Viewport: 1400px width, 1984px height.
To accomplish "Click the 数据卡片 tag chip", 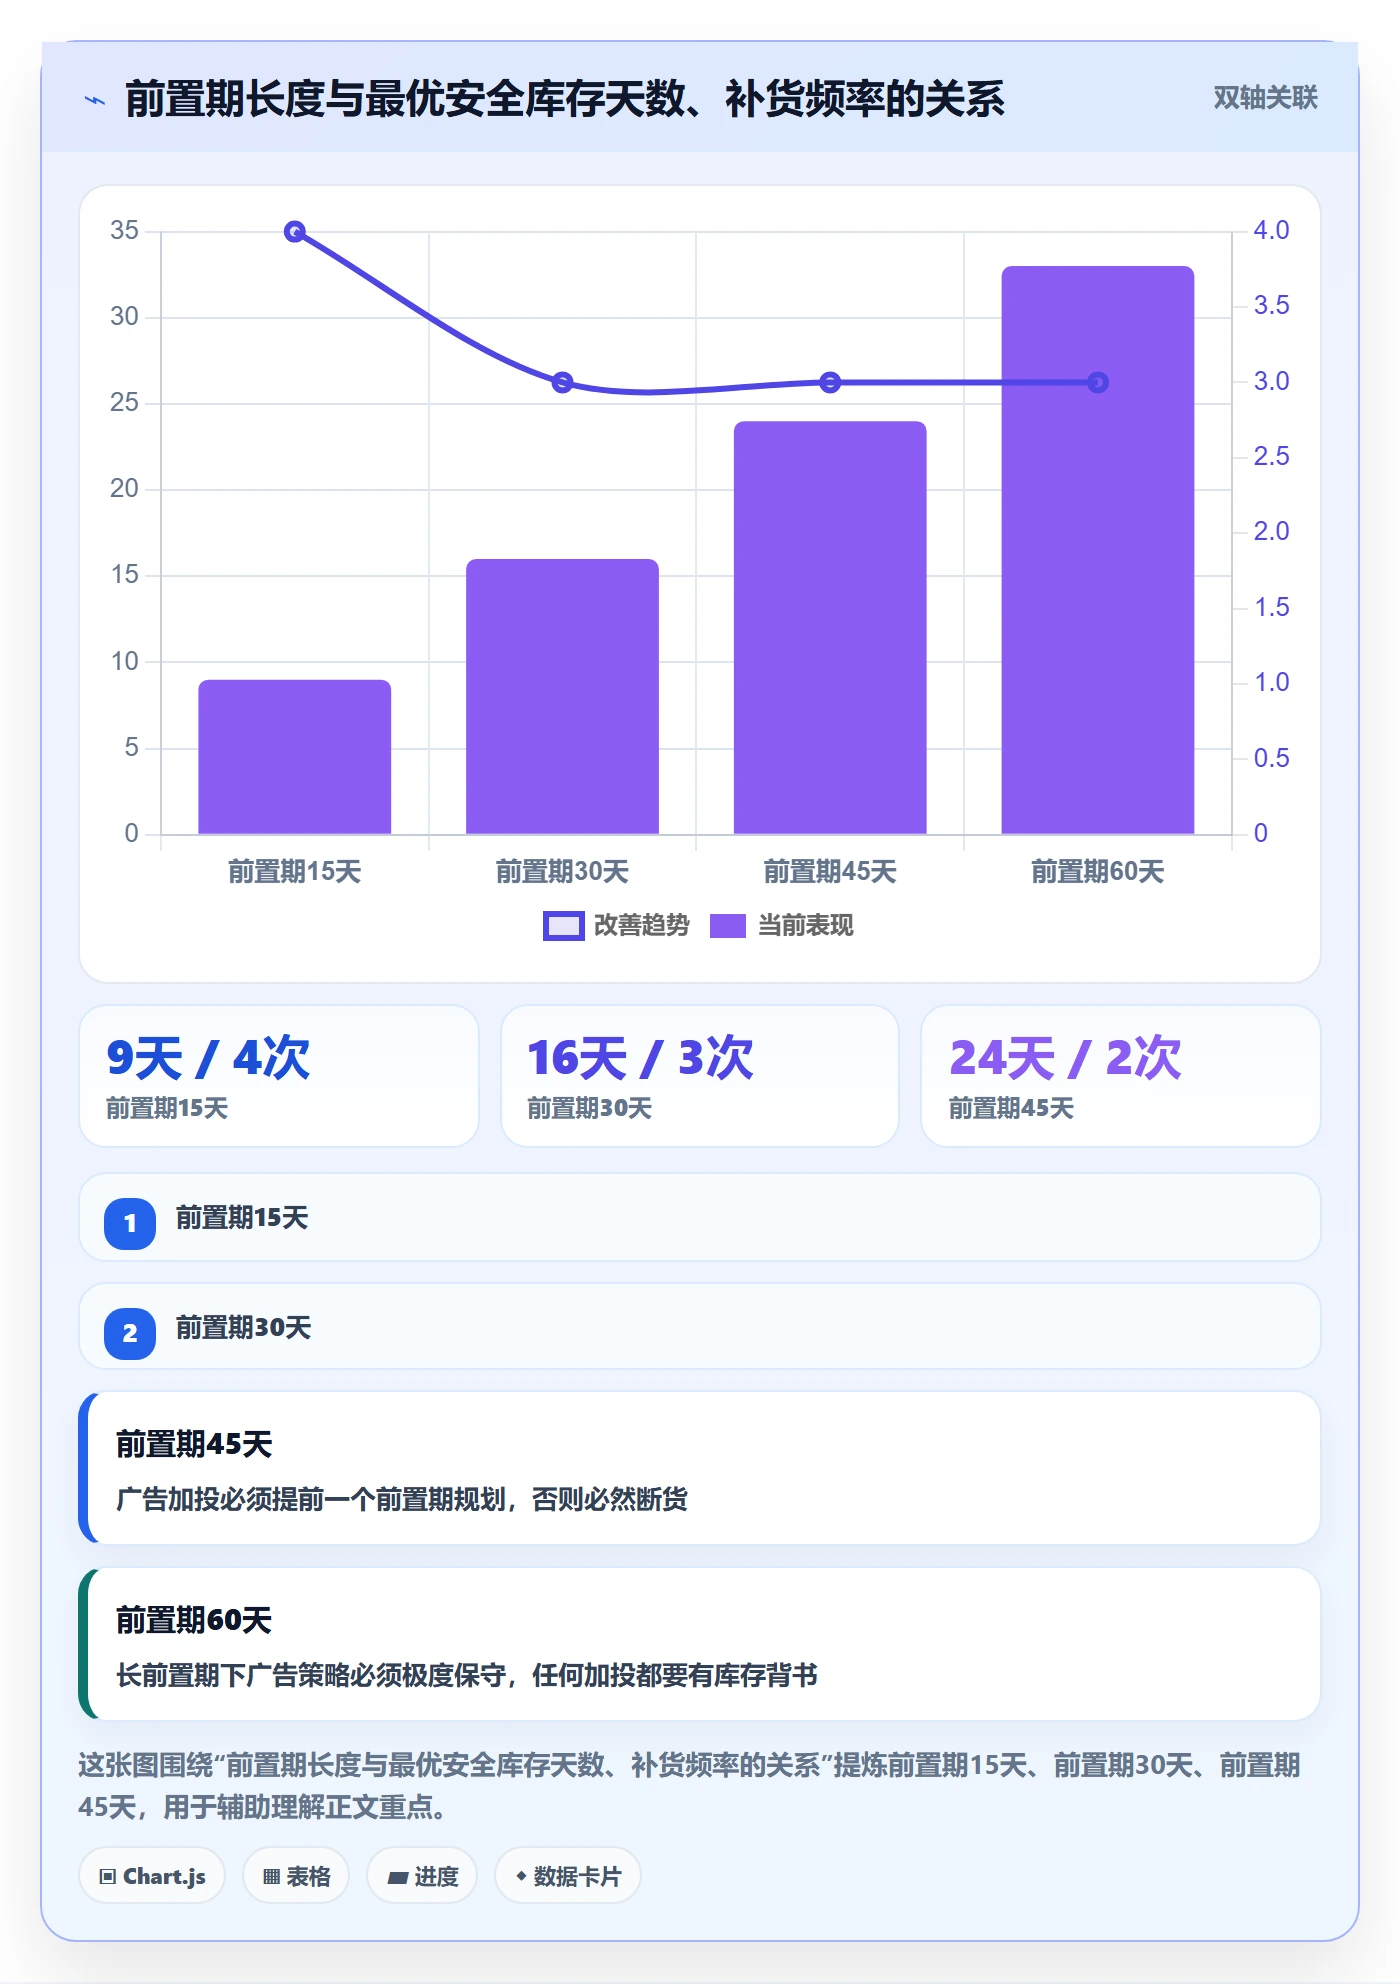I will click(x=568, y=1876).
